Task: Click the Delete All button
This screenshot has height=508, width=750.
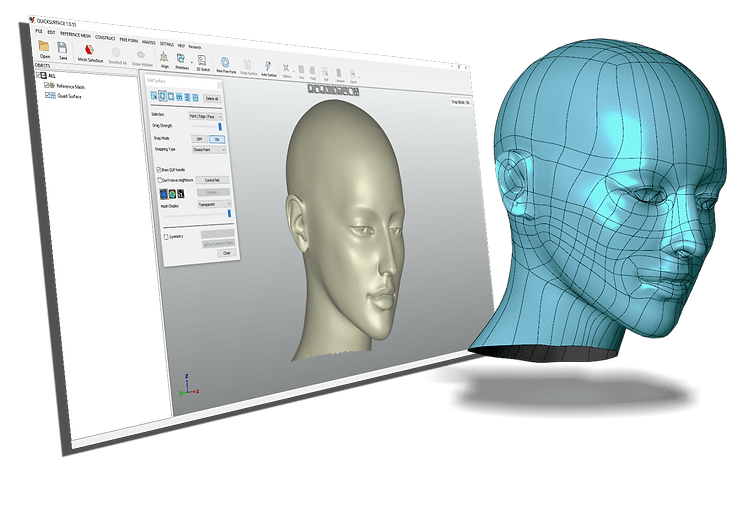Action: [x=211, y=99]
